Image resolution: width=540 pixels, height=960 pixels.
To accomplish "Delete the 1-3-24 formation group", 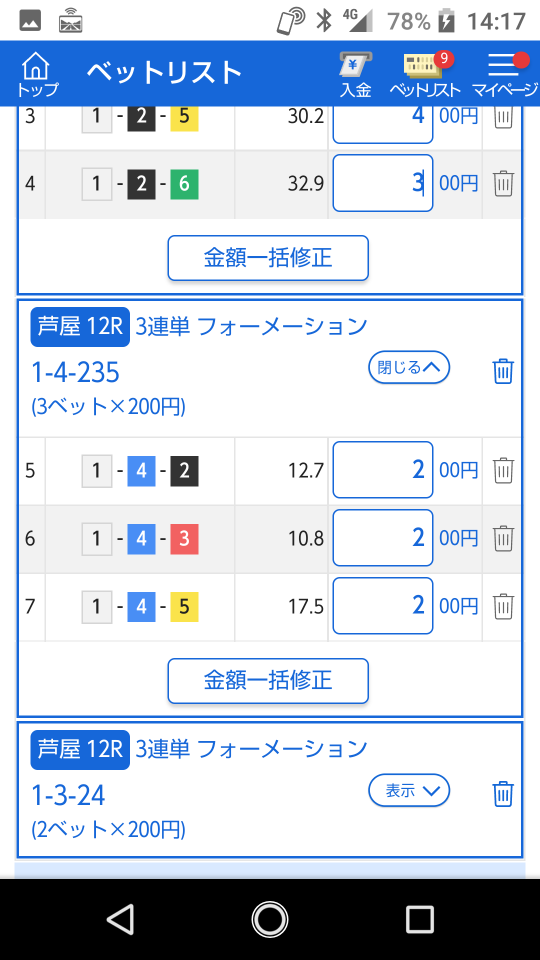I will point(503,794).
